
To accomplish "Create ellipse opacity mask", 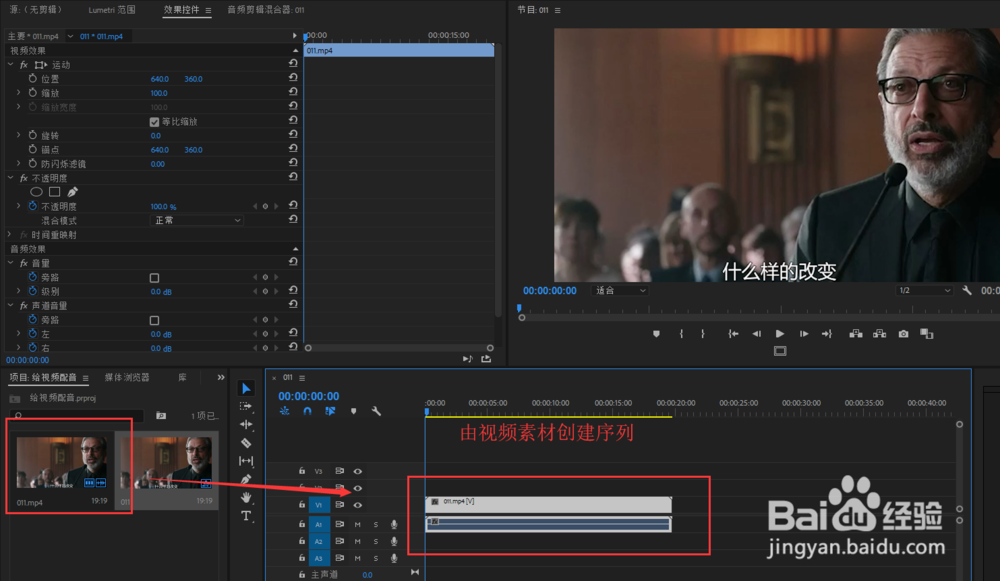I will point(36,192).
